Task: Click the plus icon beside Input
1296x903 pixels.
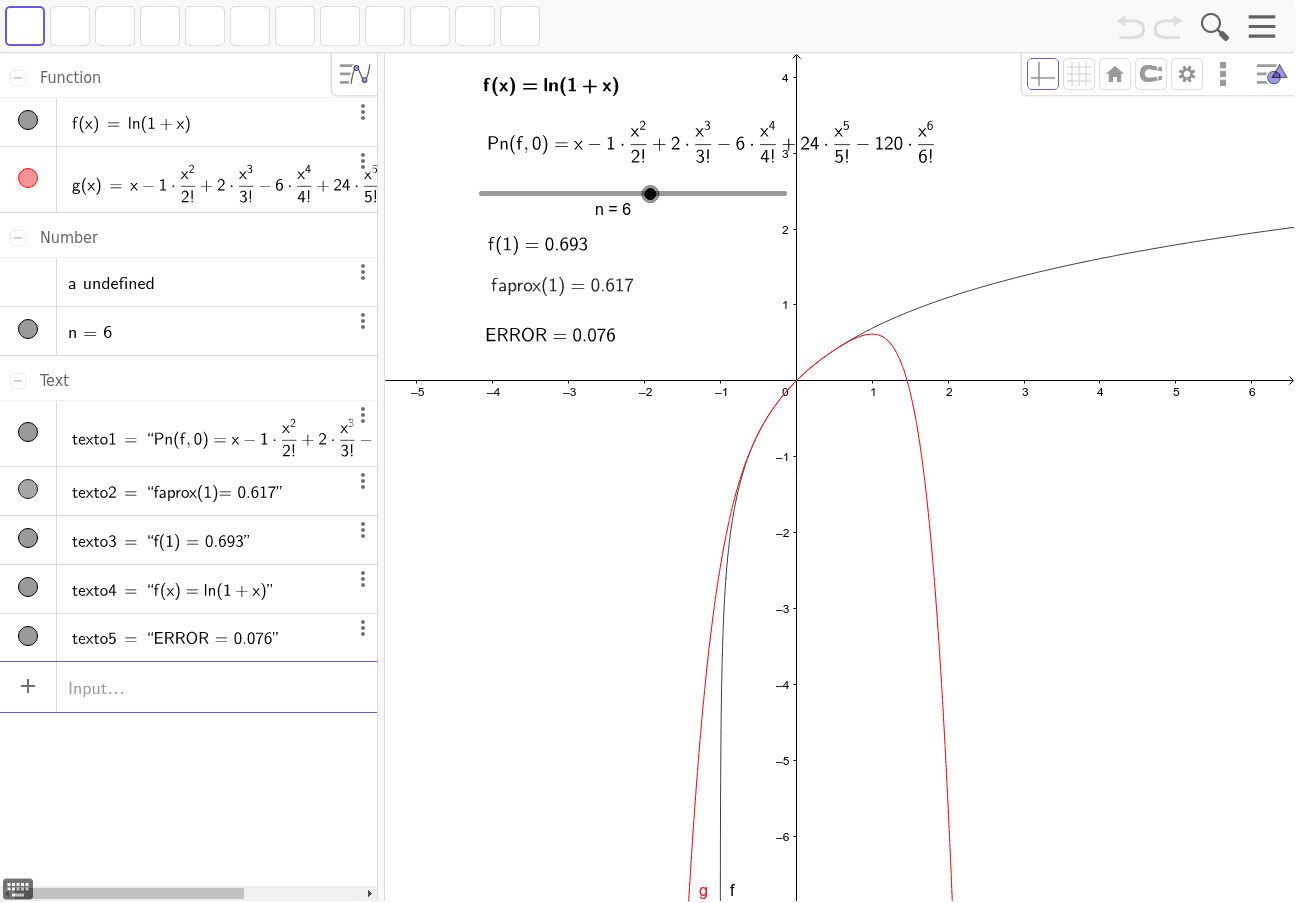Action: click(x=28, y=686)
